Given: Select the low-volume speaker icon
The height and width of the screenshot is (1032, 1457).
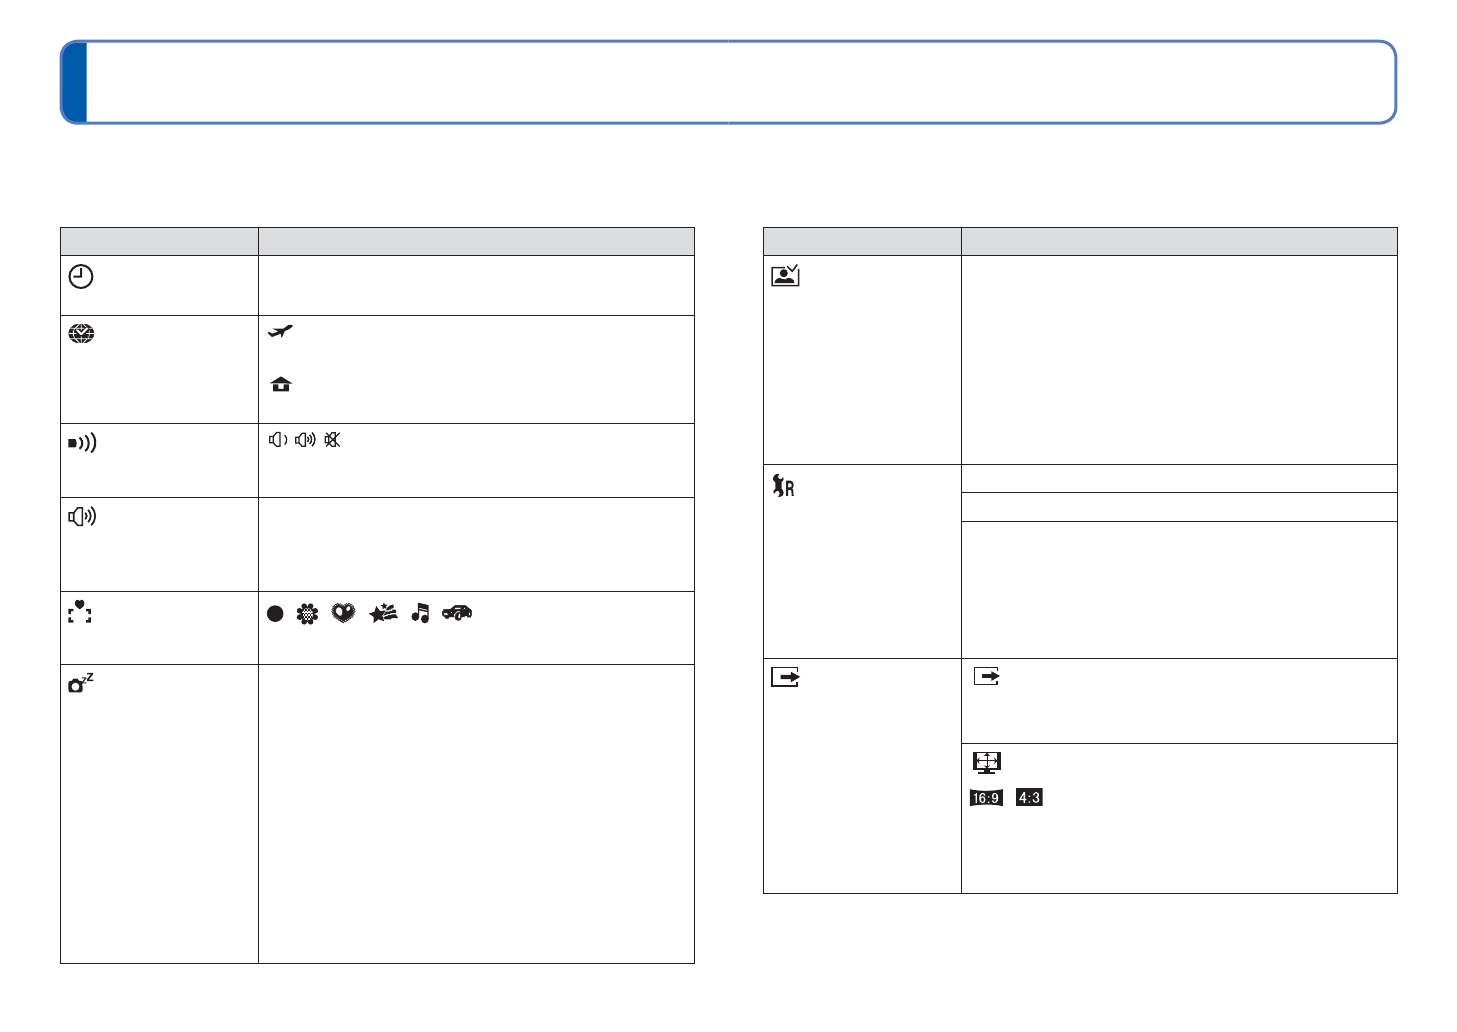Looking at the screenshot, I should [278, 440].
